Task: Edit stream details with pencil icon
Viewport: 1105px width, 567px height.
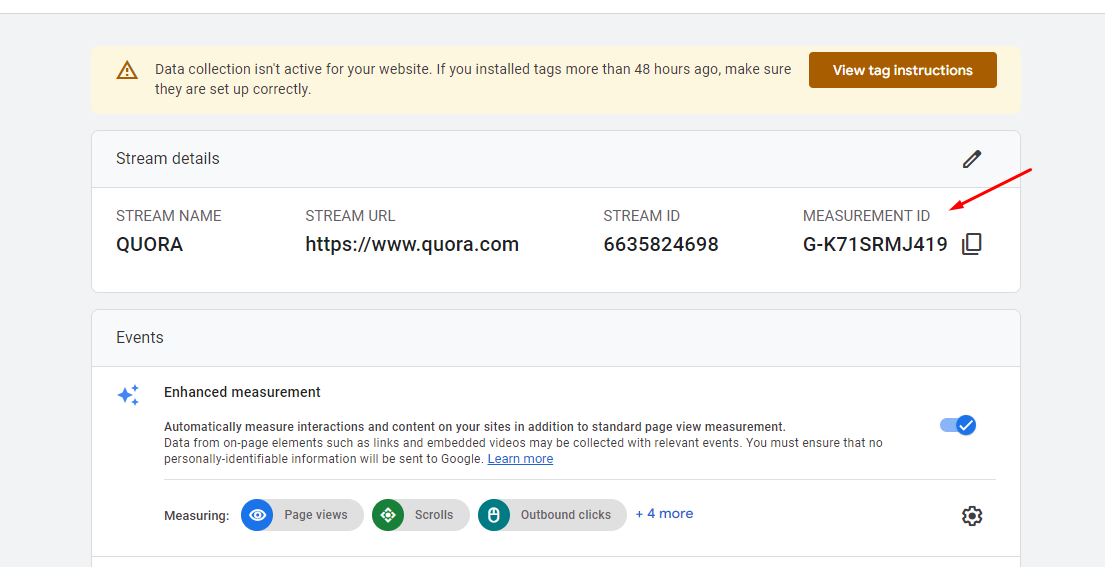Action: click(x=971, y=159)
